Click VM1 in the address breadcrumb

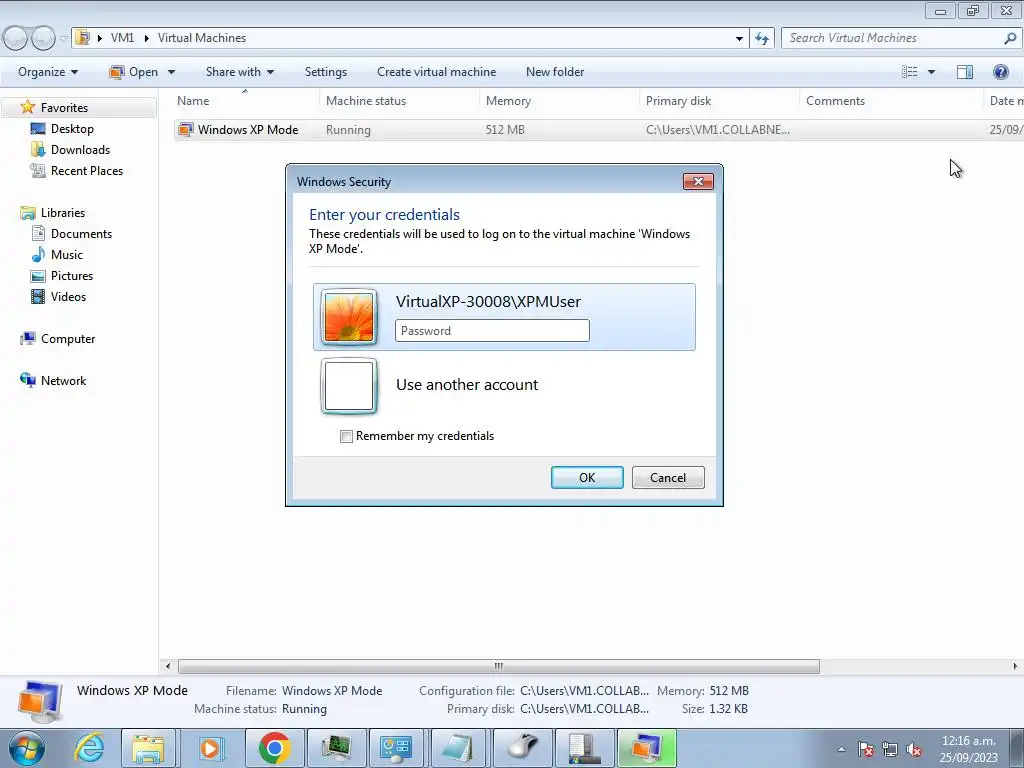pyautogui.click(x=122, y=38)
